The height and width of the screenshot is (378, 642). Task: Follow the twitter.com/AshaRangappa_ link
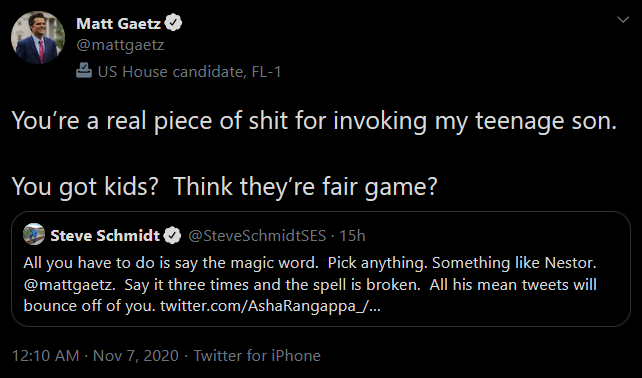click(x=270, y=306)
